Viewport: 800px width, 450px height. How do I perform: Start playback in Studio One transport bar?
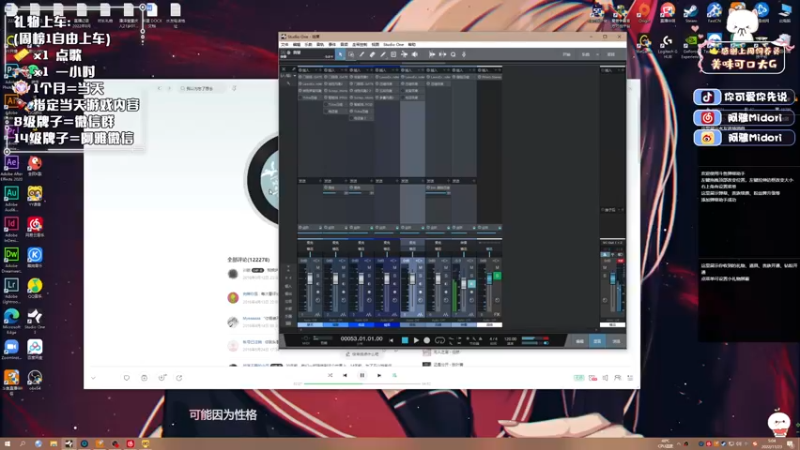(x=416, y=340)
